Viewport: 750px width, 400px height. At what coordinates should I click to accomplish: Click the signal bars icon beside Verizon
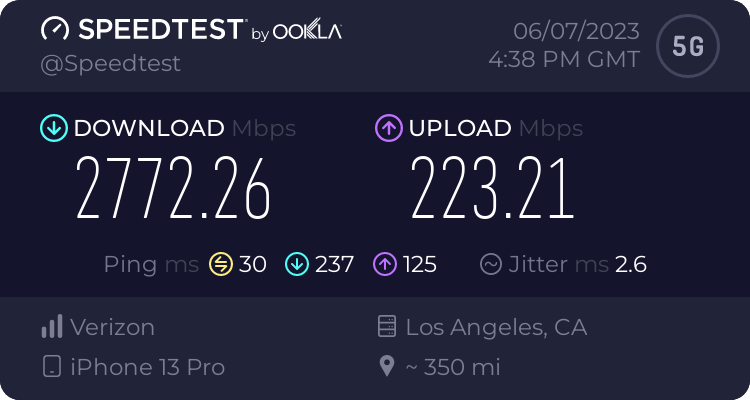point(52,326)
